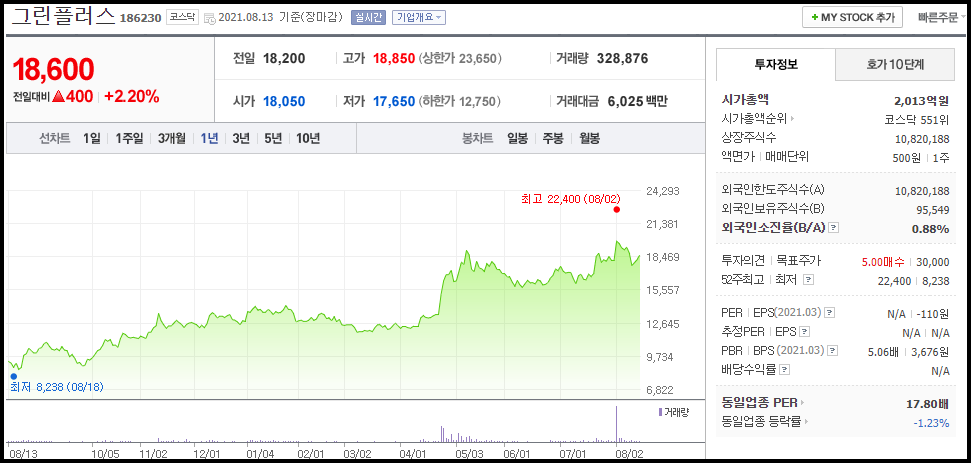Open help icon next to 외국인소진율(B/A)
Screen dimensions: 971x463
834,228
